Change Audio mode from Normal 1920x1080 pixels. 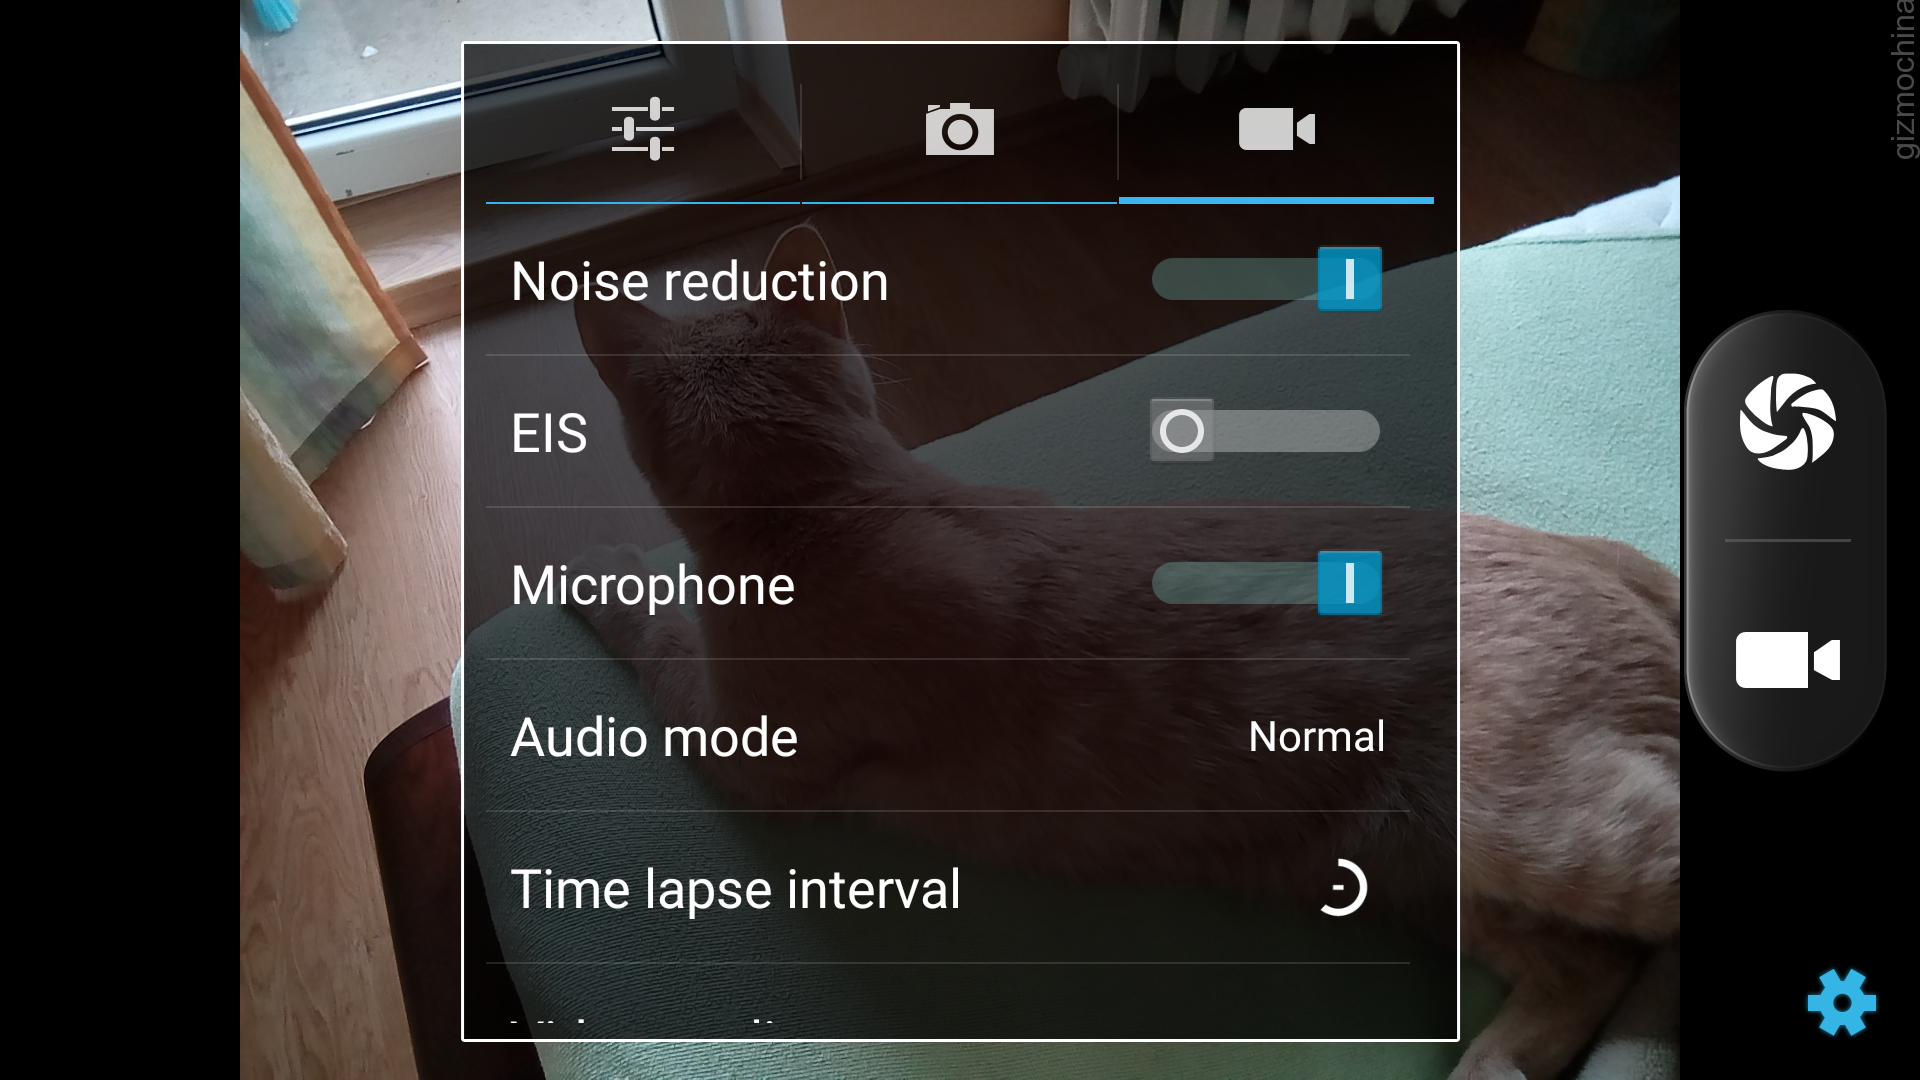[1316, 737]
